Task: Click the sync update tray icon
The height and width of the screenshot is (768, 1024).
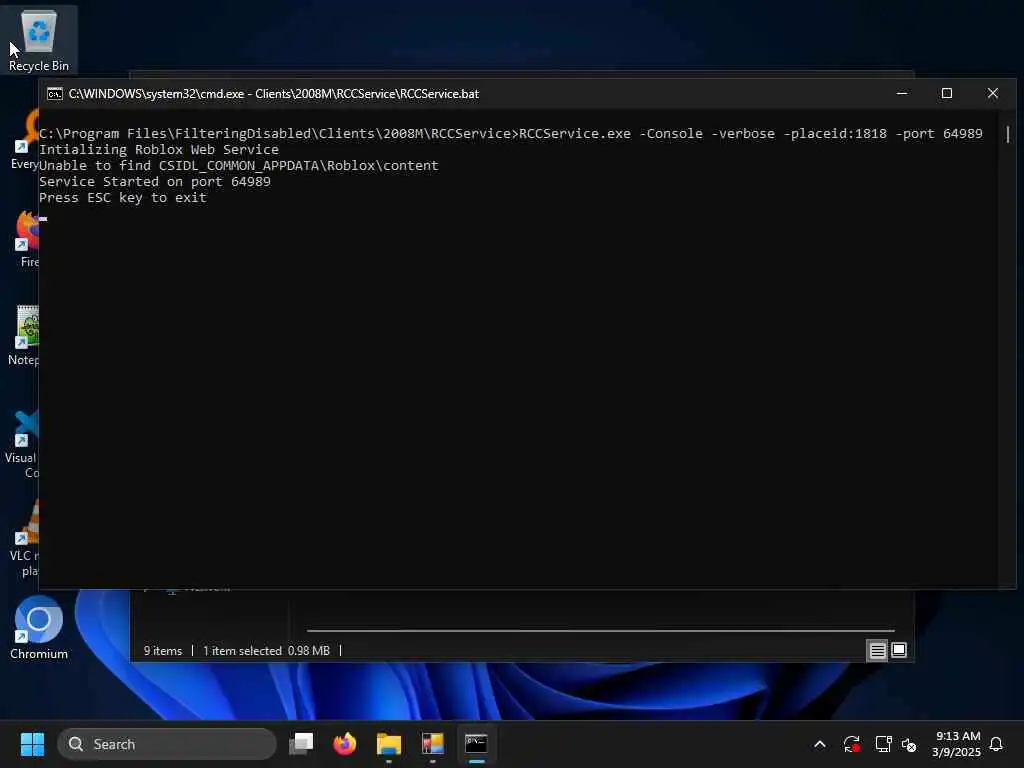Action: point(852,744)
